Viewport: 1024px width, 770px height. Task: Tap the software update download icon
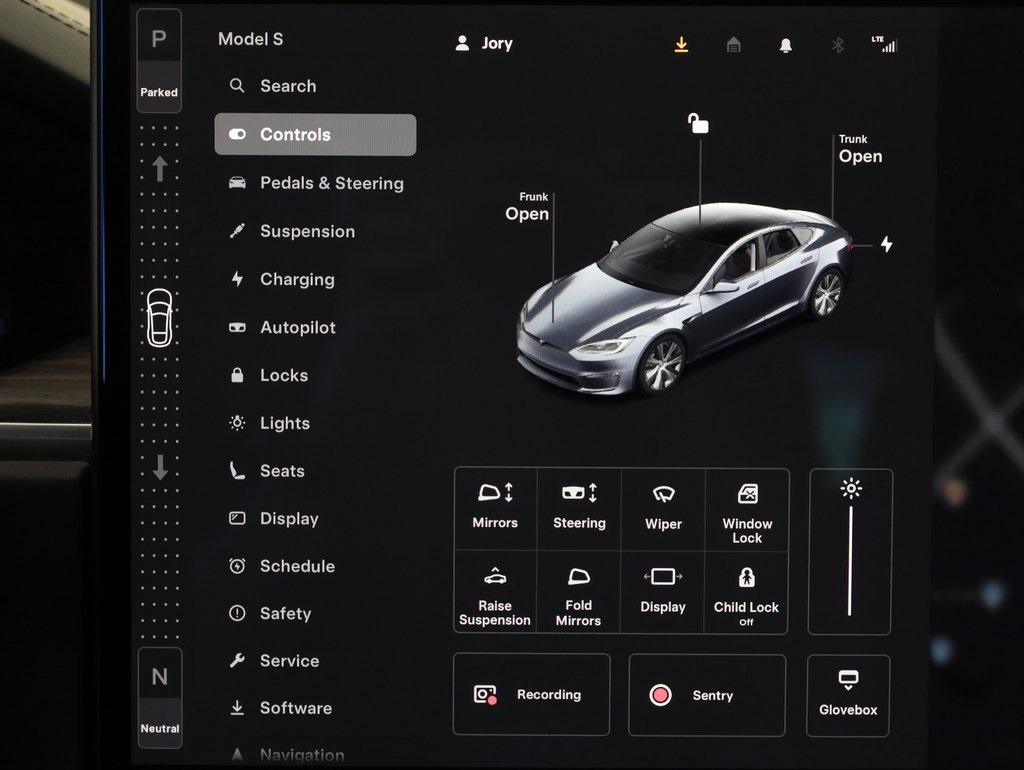click(681, 44)
